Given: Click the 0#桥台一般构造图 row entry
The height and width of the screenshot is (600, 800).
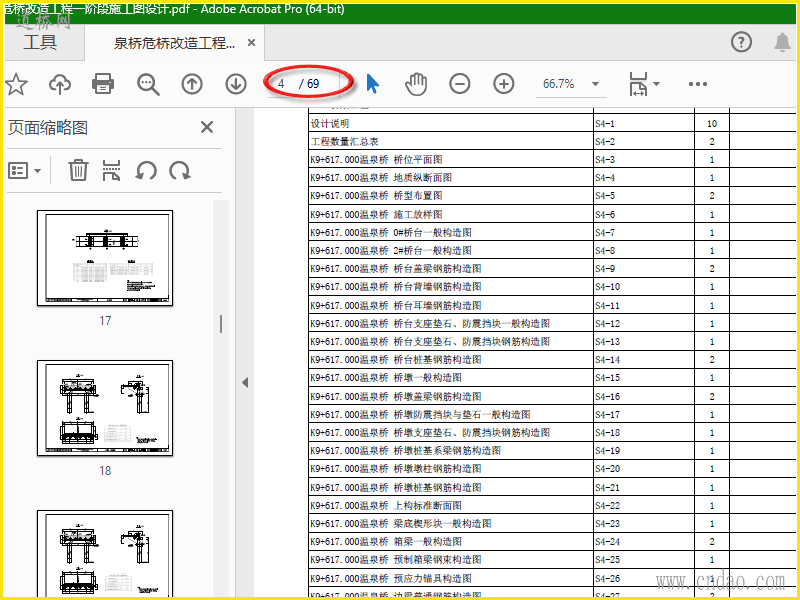Looking at the screenshot, I should click(x=391, y=233).
